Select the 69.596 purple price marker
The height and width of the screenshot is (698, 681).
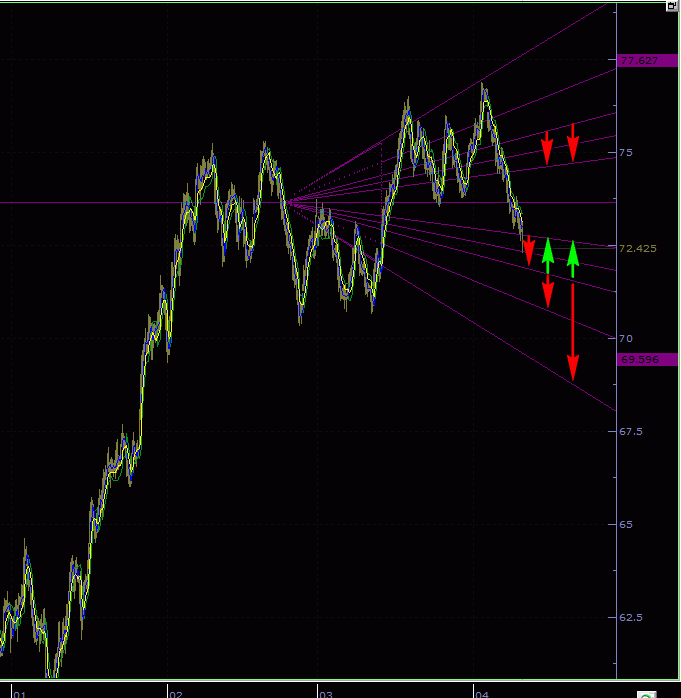click(647, 359)
